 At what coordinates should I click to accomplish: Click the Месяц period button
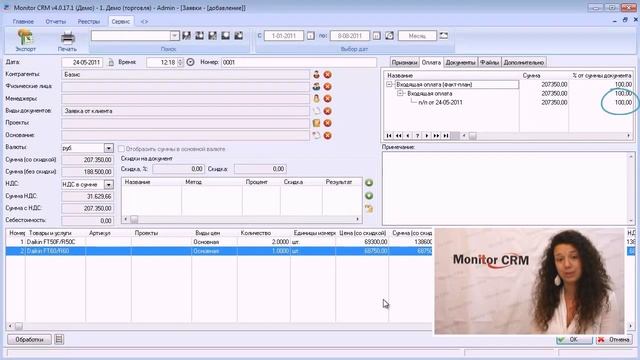point(417,36)
